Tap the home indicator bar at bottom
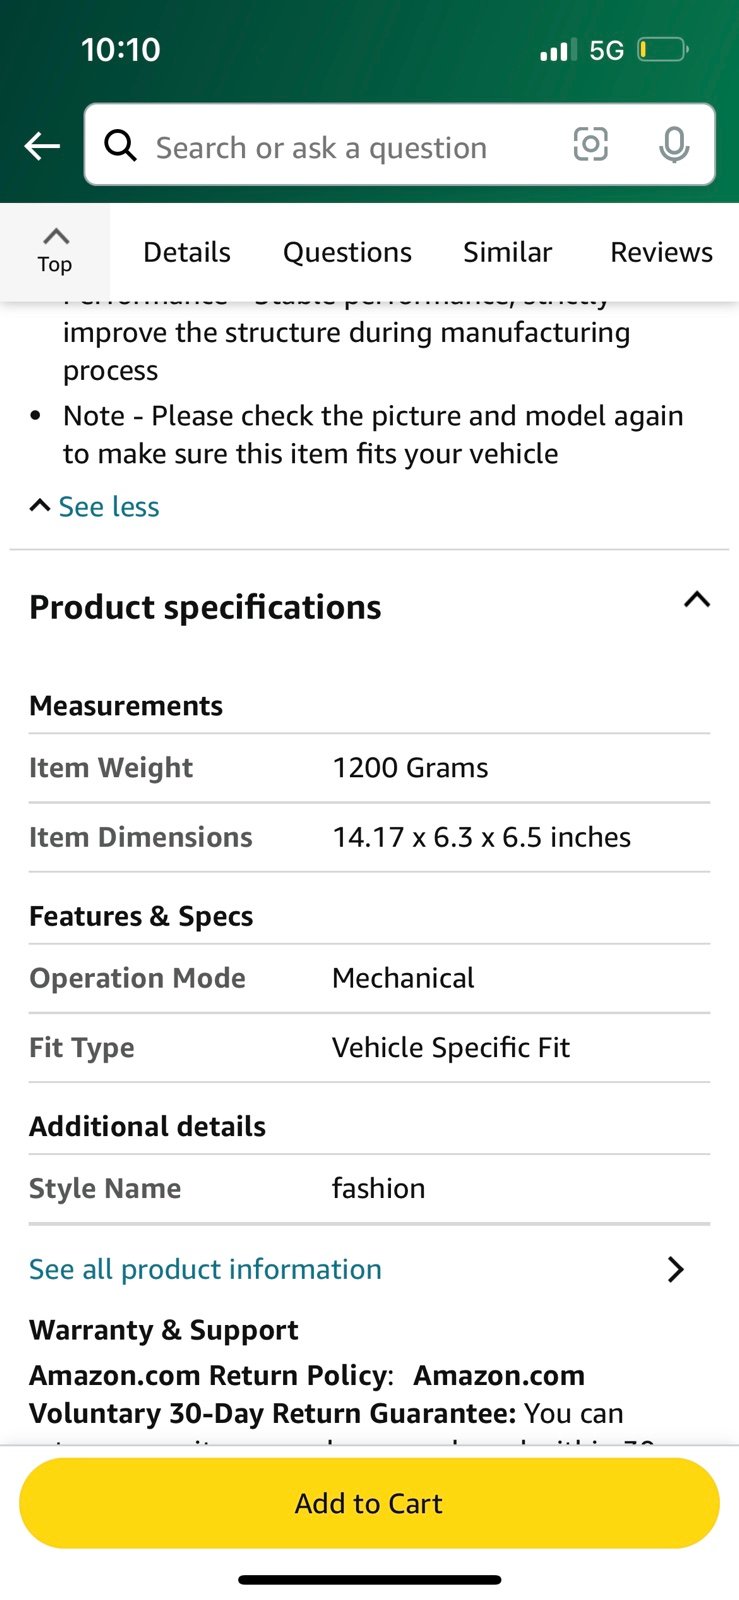 tap(369, 1580)
